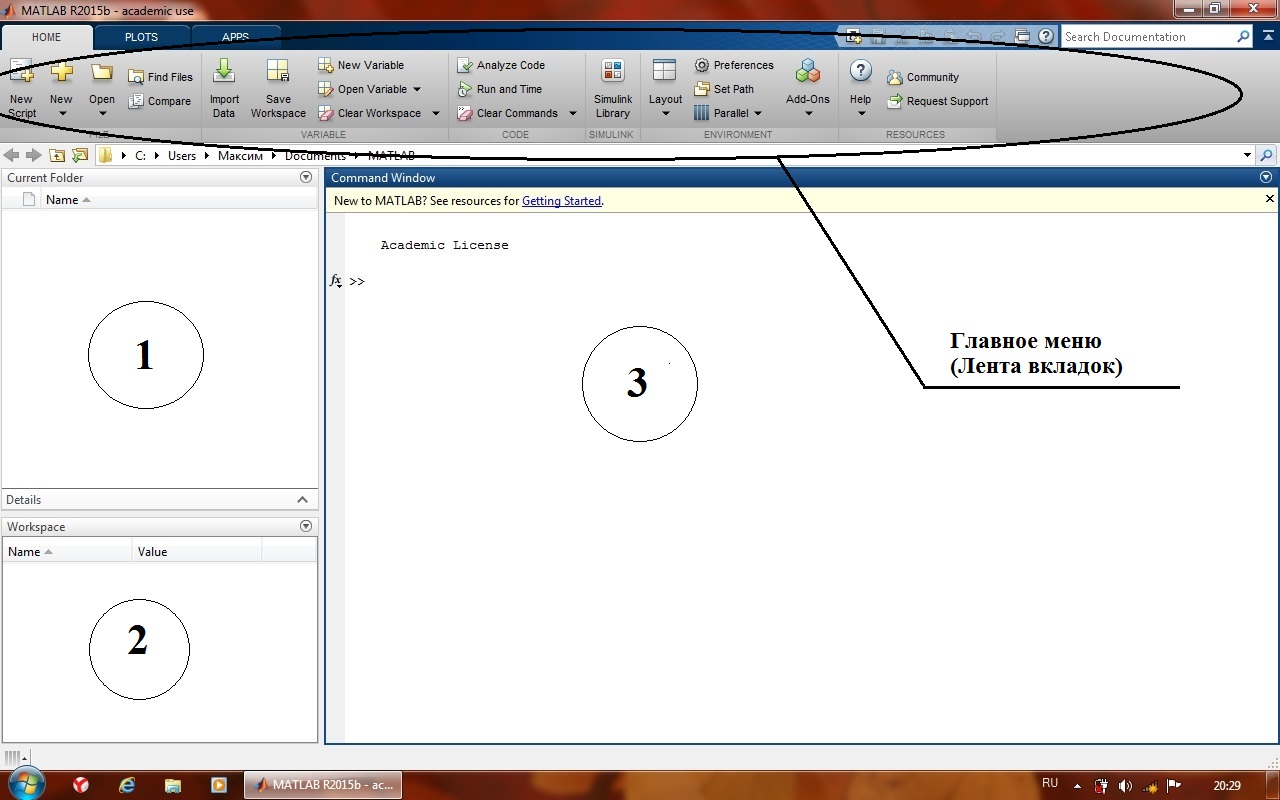Open the Current Folder panel actions menu

307,177
